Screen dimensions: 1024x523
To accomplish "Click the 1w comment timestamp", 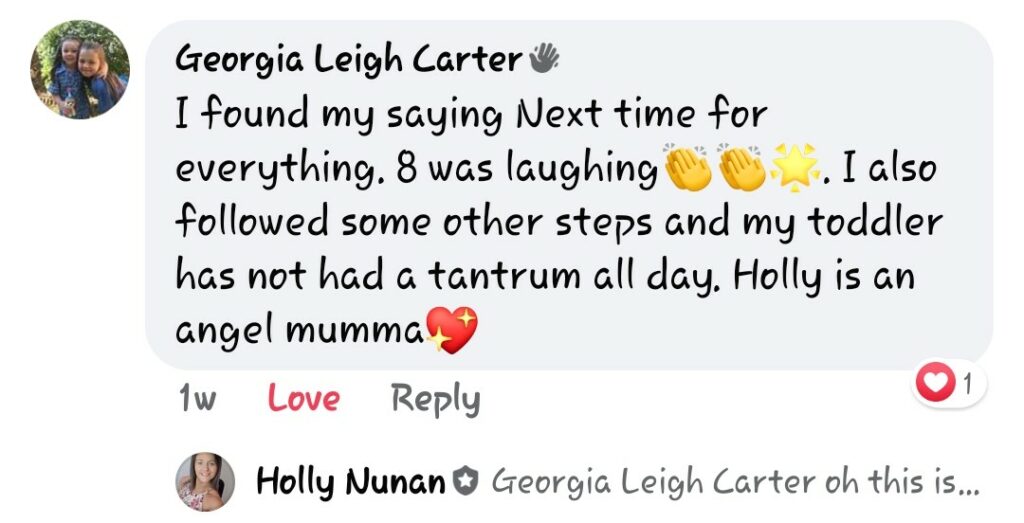I will [197, 399].
